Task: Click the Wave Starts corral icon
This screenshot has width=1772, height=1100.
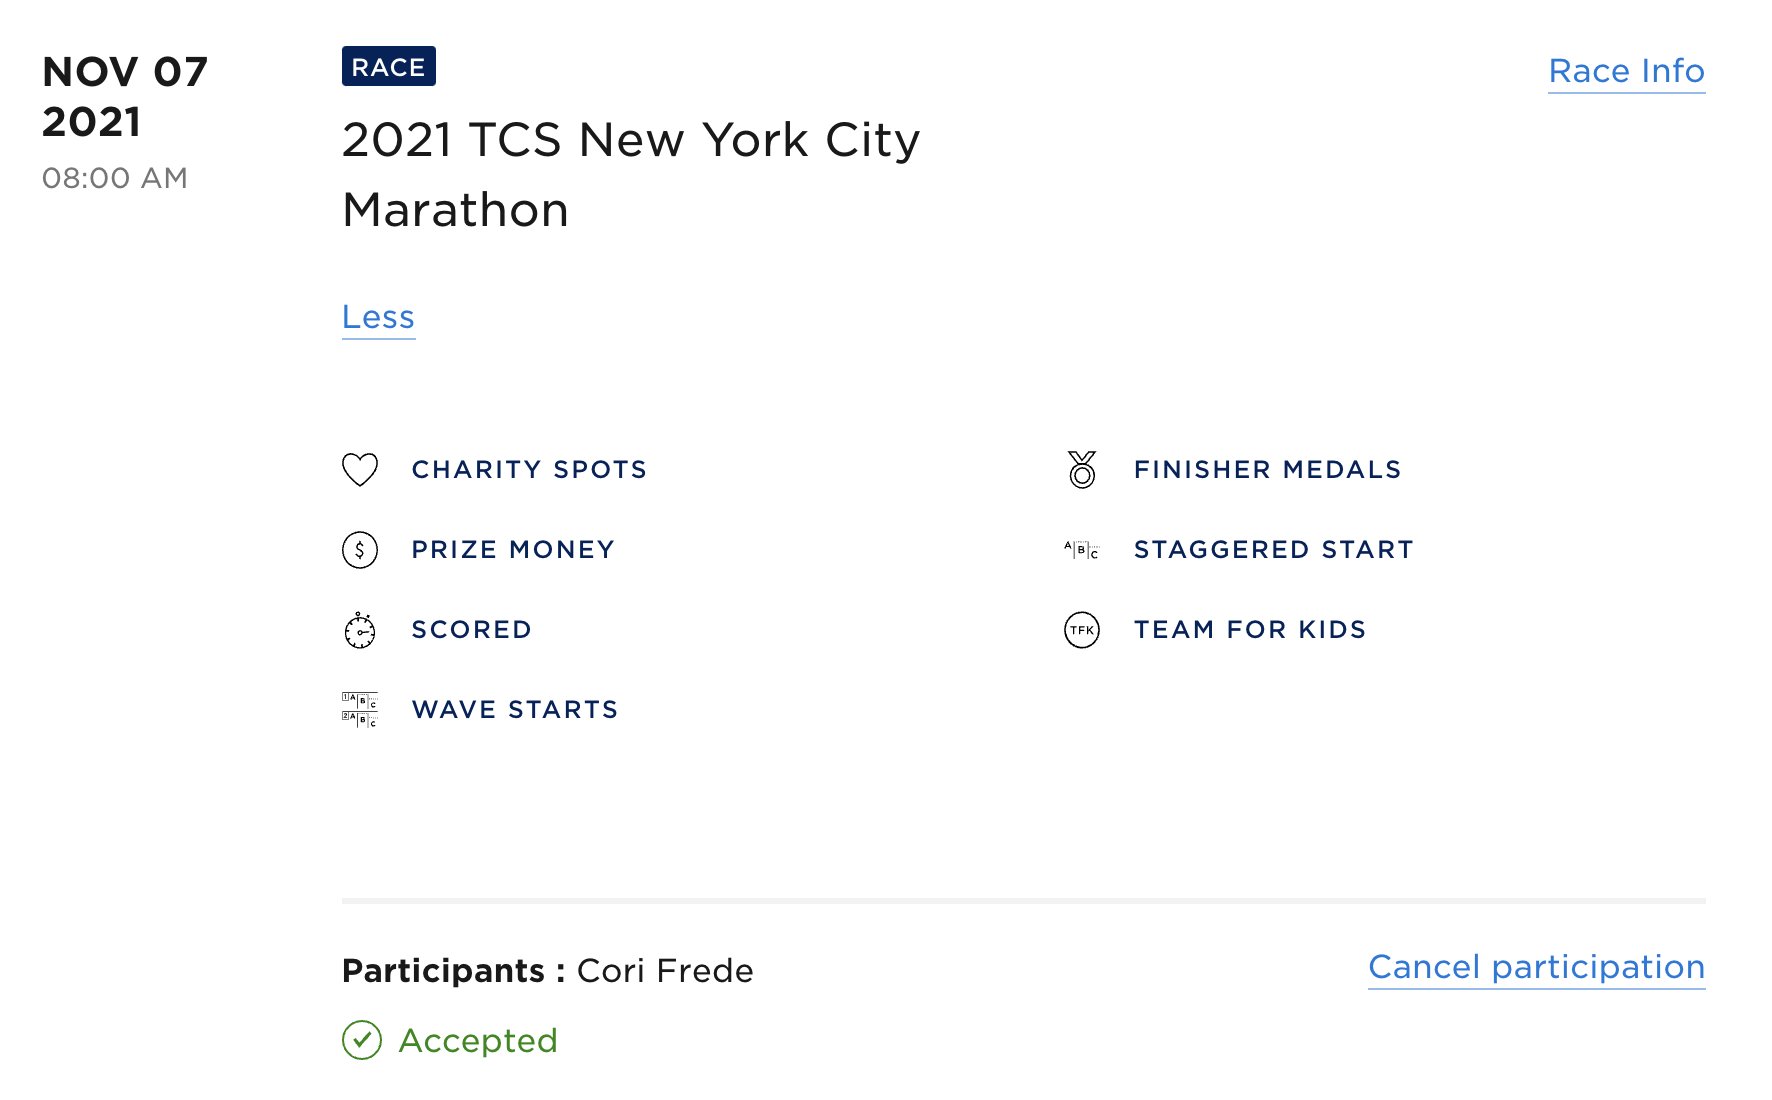Action: [360, 709]
